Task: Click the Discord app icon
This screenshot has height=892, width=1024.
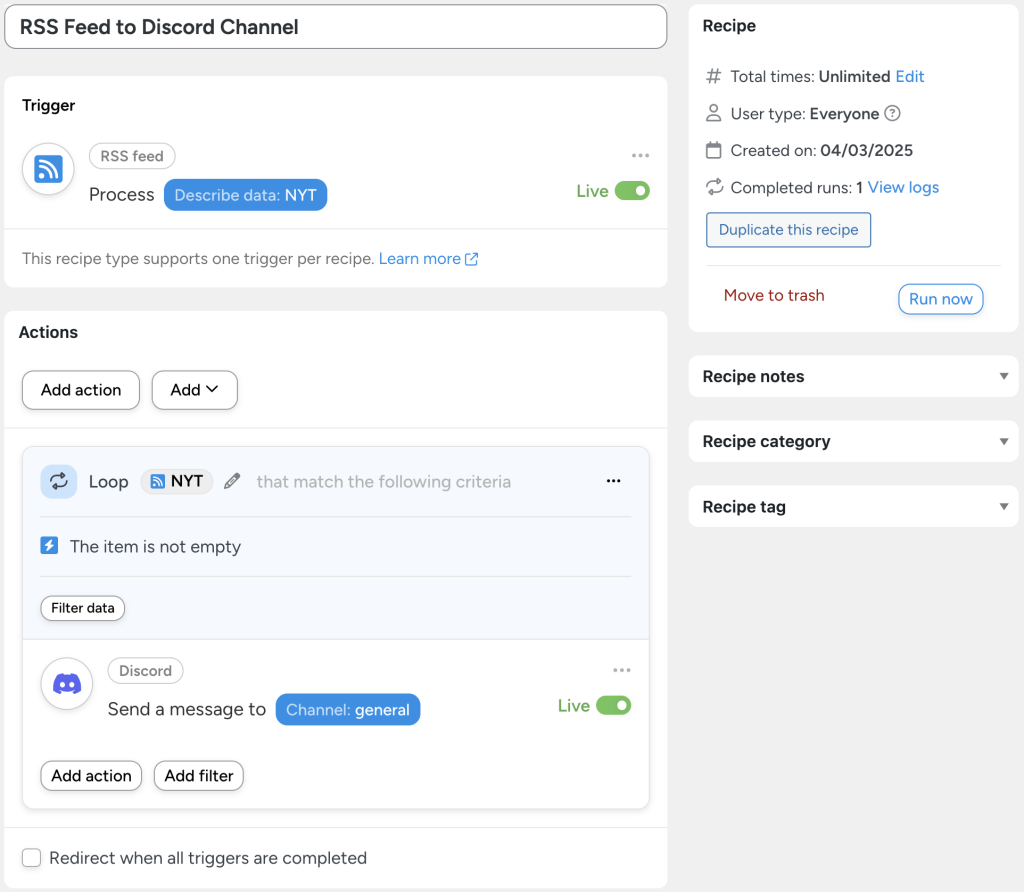Action: tap(66, 683)
